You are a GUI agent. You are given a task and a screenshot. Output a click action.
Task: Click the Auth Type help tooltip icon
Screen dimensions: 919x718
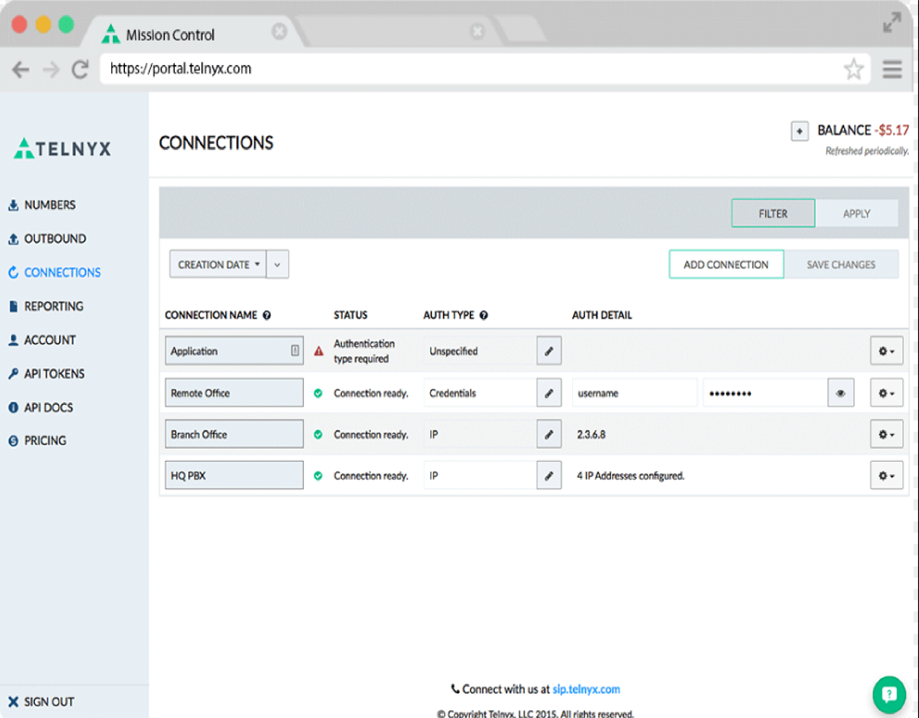tap(484, 314)
